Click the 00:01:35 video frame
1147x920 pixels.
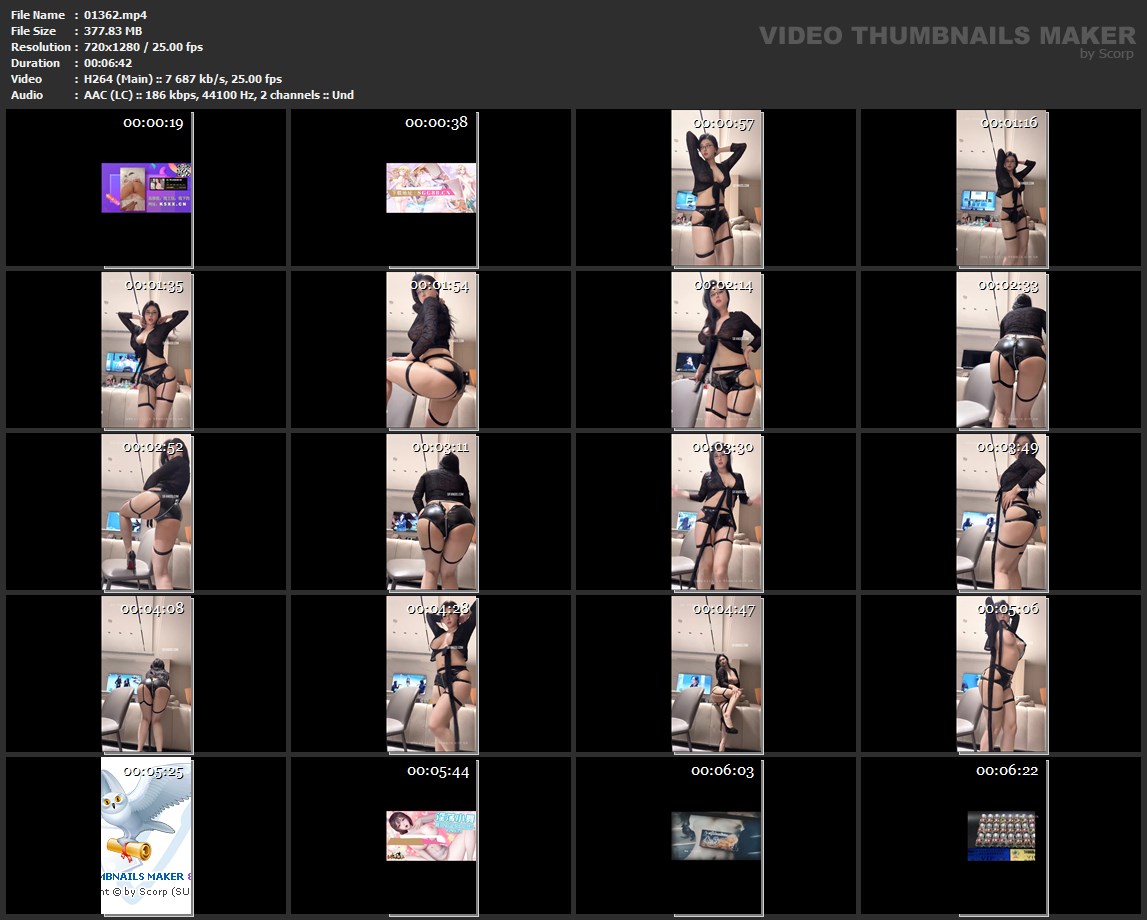pos(146,350)
